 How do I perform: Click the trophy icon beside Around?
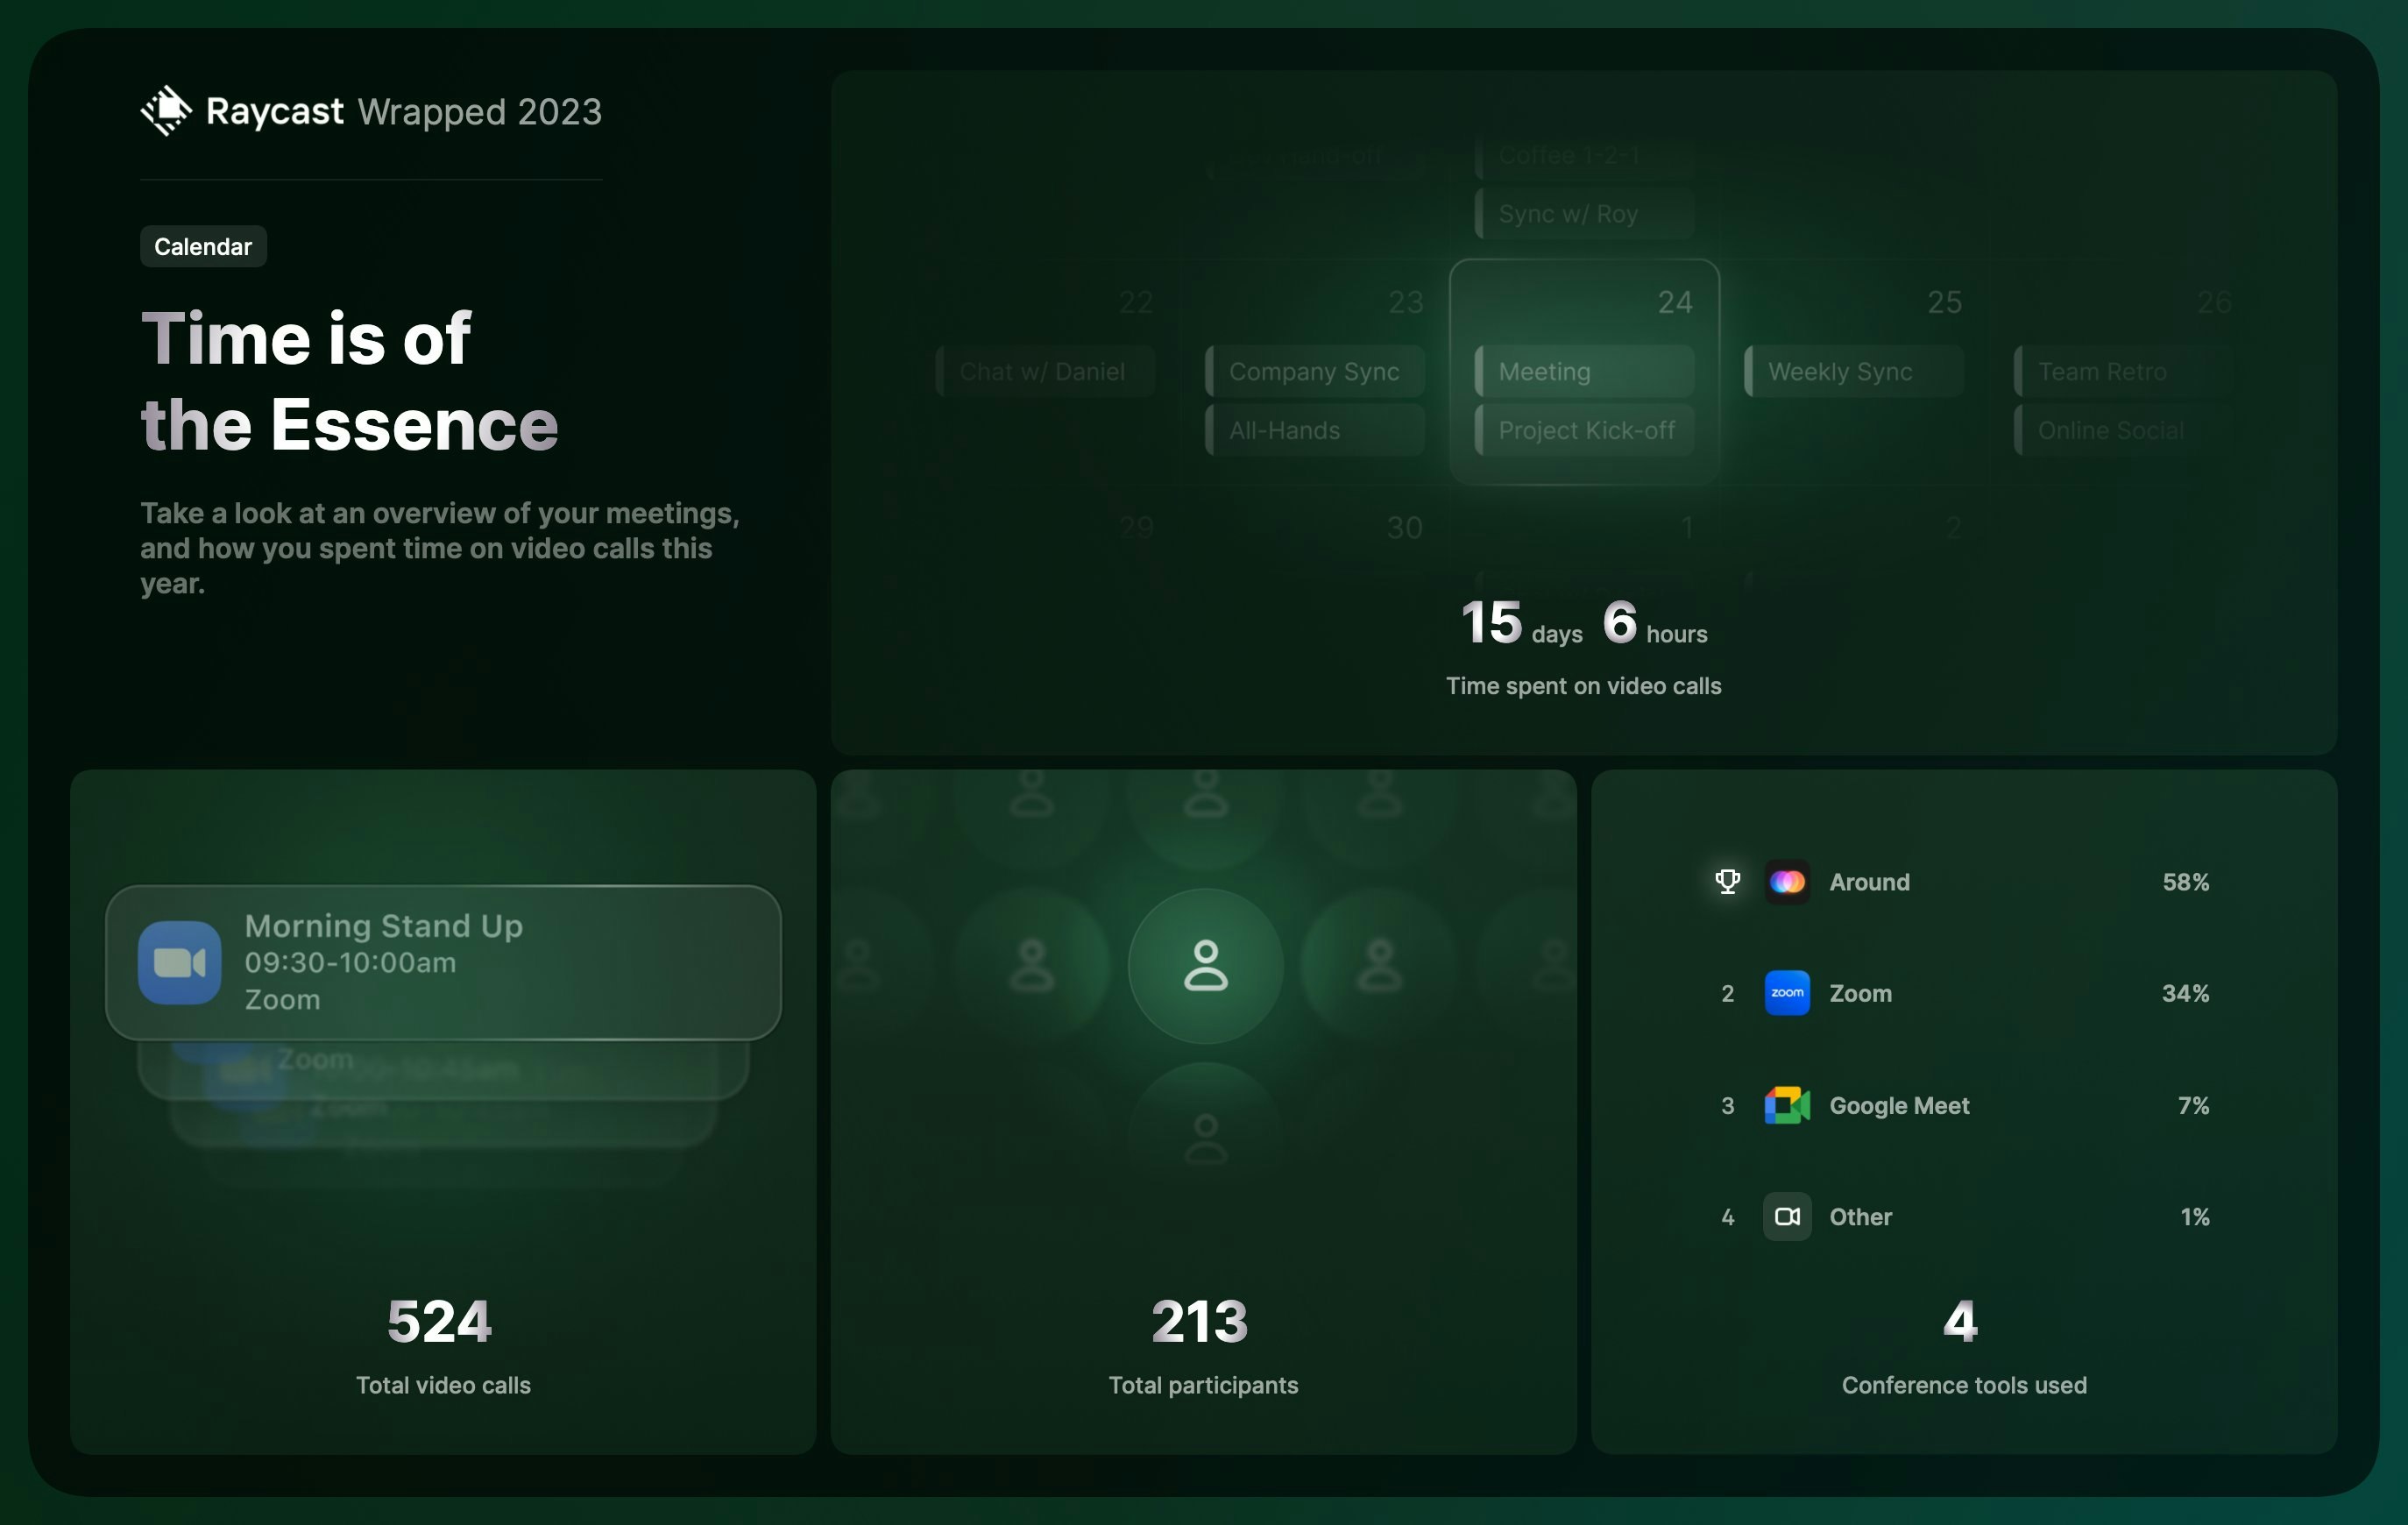coord(1727,881)
